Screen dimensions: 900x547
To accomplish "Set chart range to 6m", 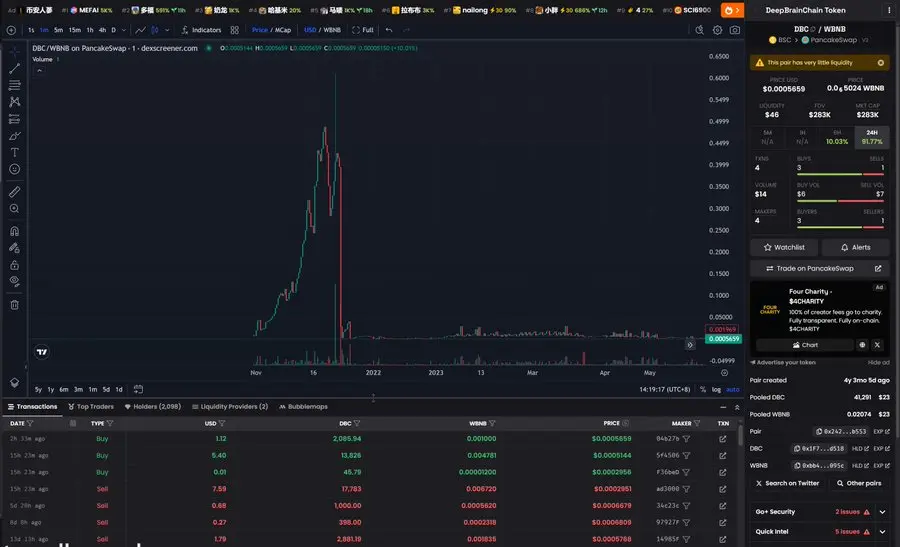I will coord(64,389).
